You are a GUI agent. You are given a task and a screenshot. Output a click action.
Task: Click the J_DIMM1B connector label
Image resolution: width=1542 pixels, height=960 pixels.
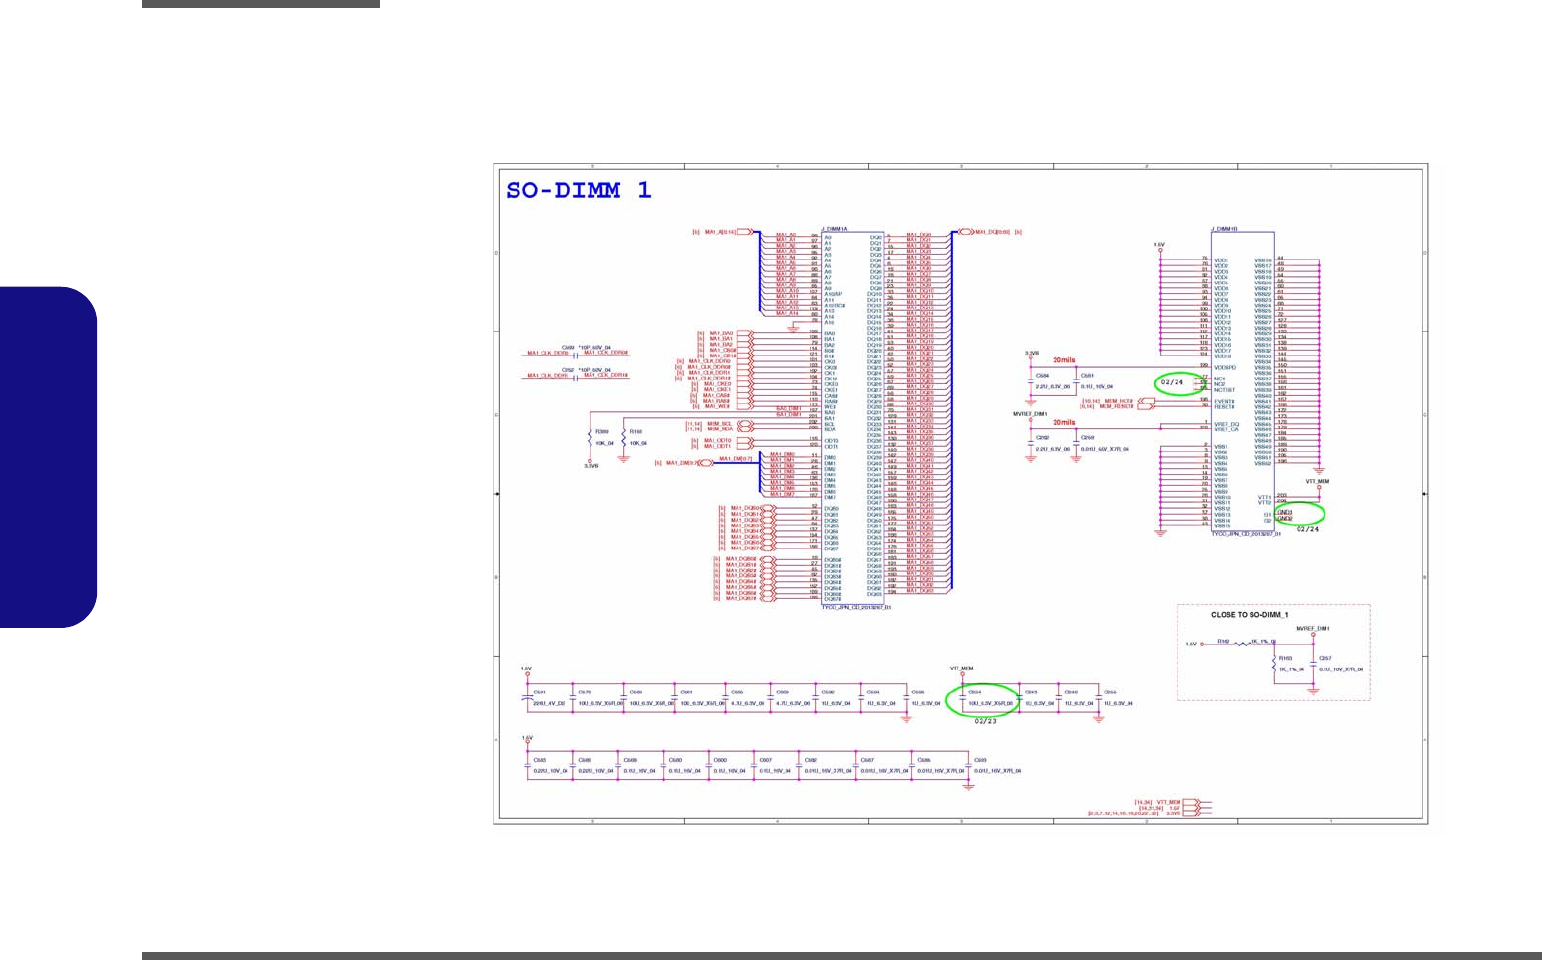click(x=1225, y=229)
